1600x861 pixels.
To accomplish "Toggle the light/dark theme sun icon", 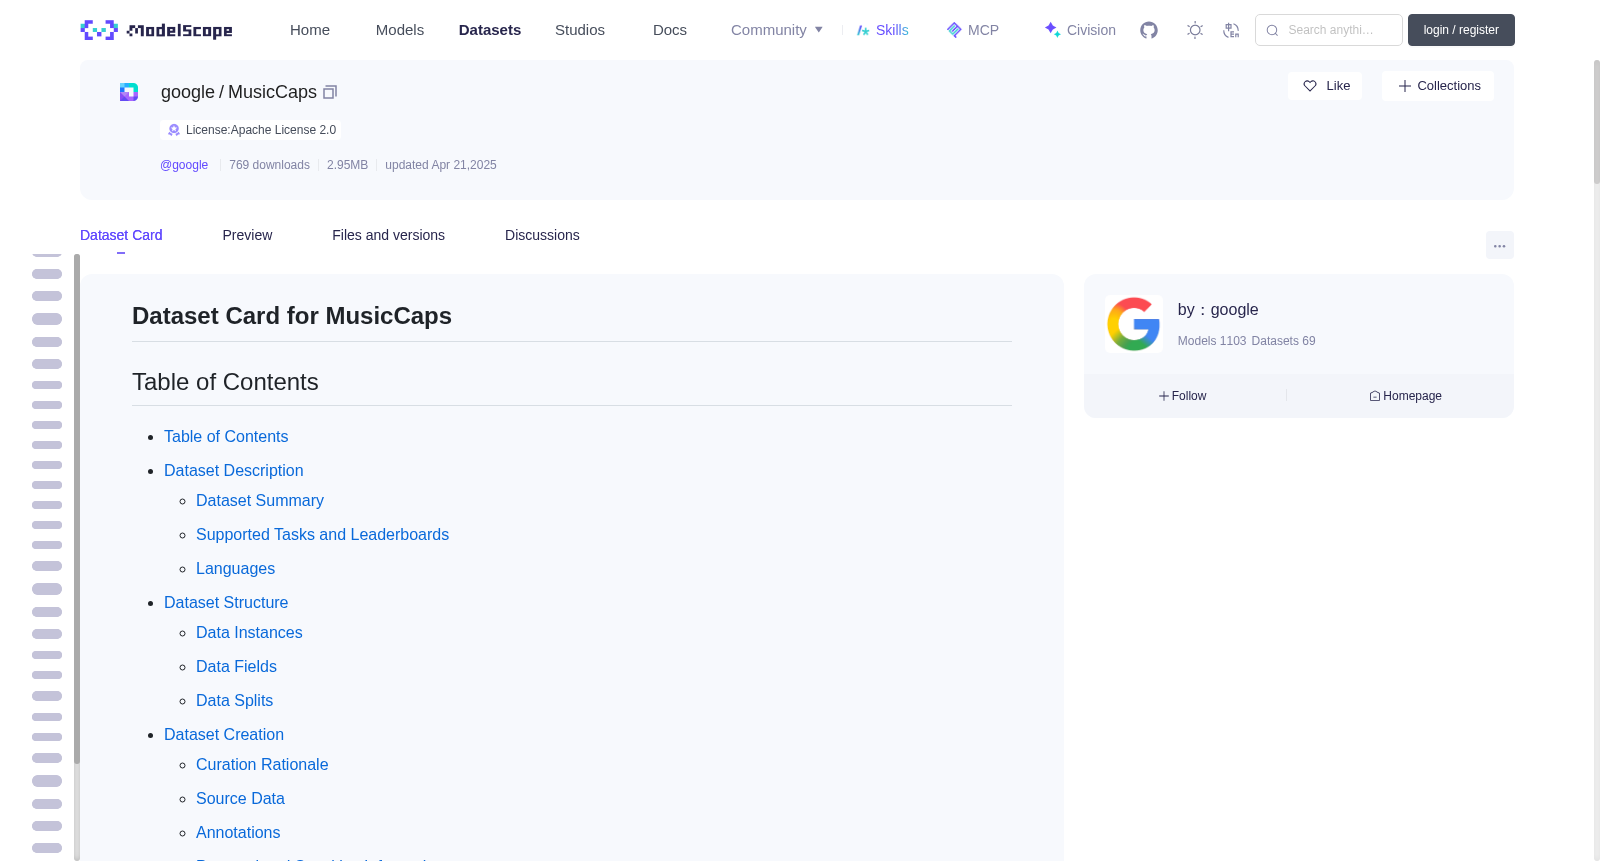I will click(1195, 30).
